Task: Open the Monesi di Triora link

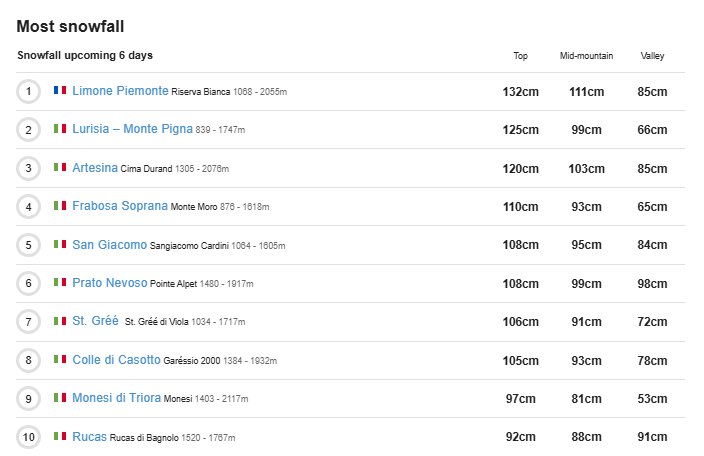Action: (116, 398)
